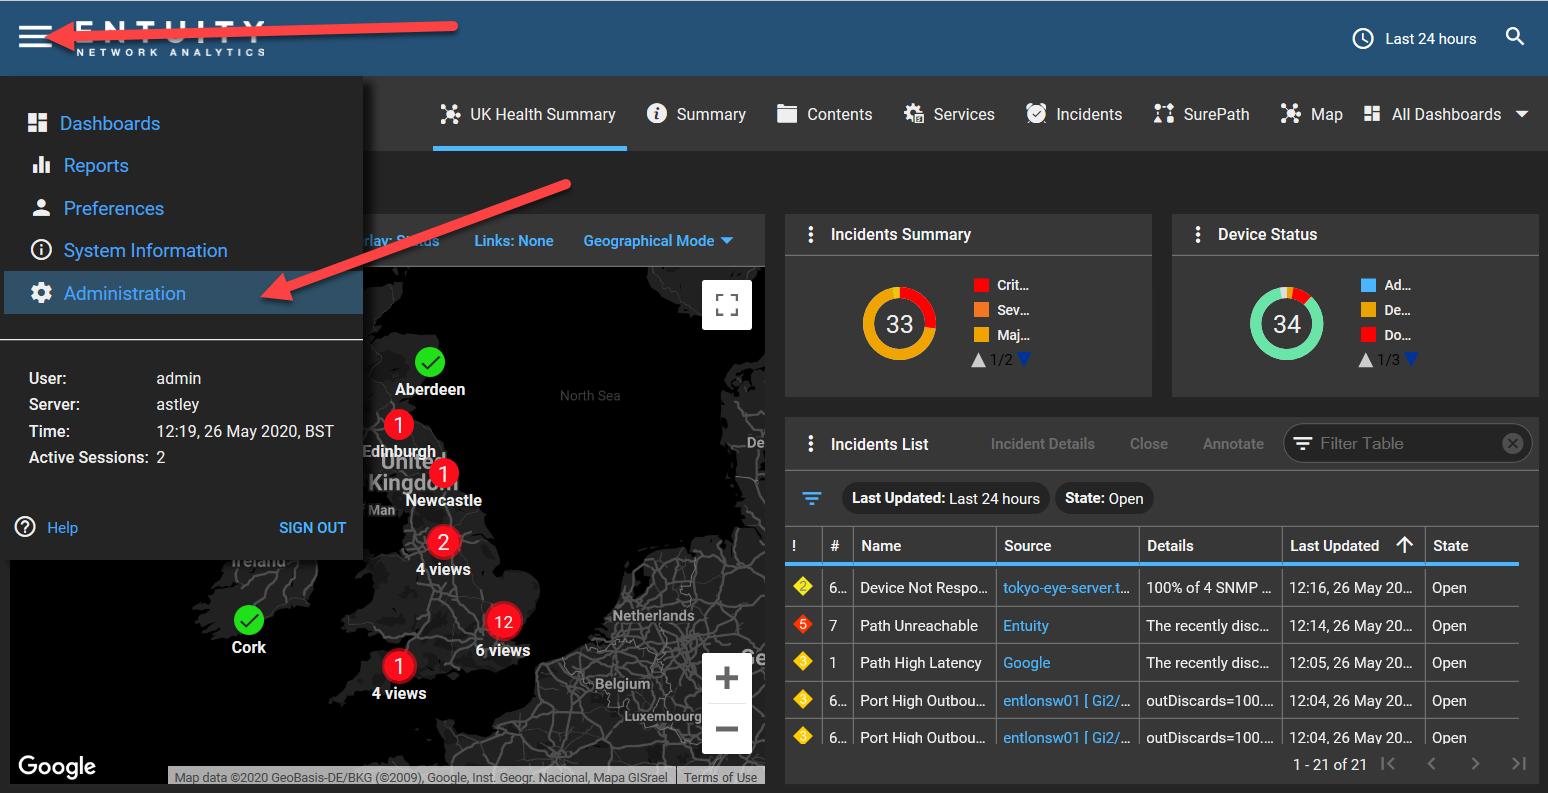Click the blue Device Status legend swatch
Viewport: 1548px width, 793px height.
[1368, 285]
